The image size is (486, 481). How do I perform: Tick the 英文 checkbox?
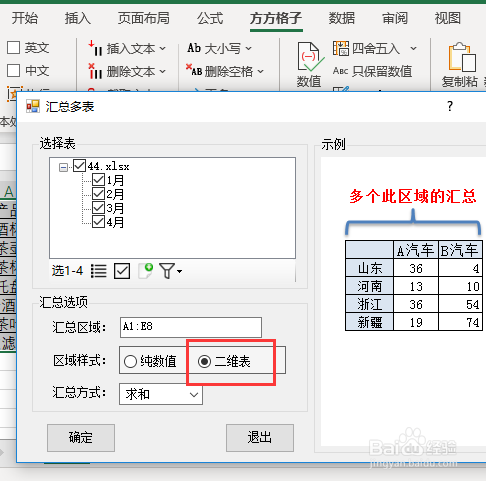pos(13,48)
